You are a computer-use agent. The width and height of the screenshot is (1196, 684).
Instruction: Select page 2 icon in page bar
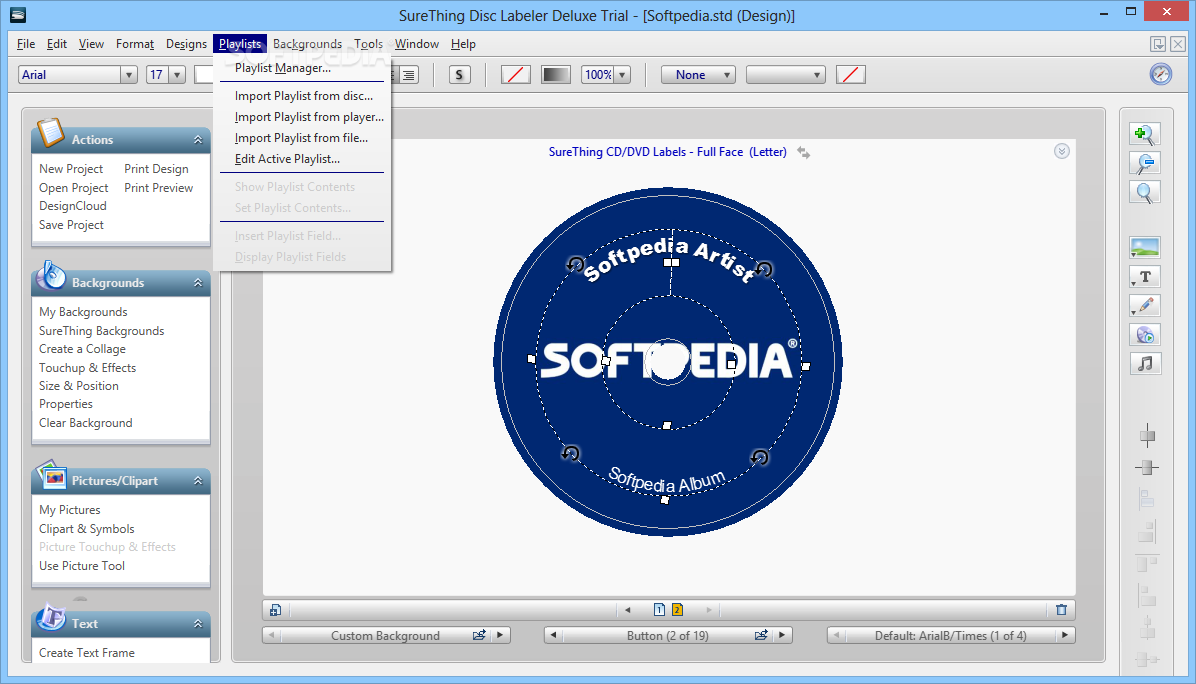[x=677, y=609]
